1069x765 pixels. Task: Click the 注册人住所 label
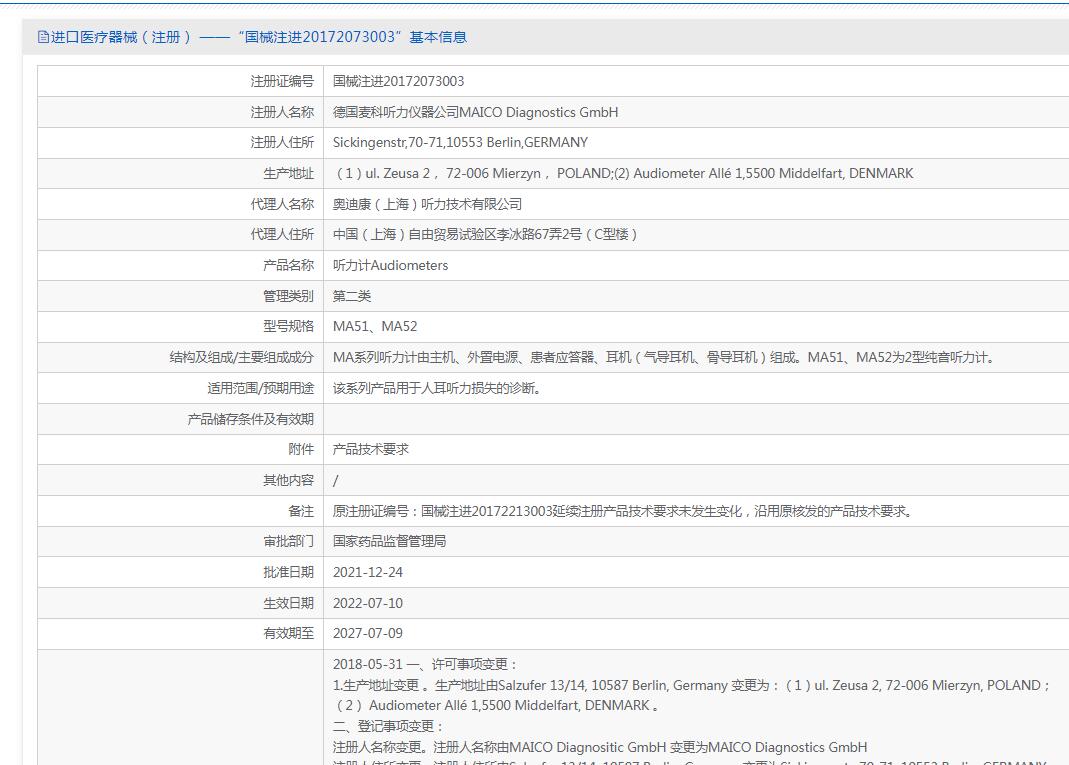[x=282, y=142]
